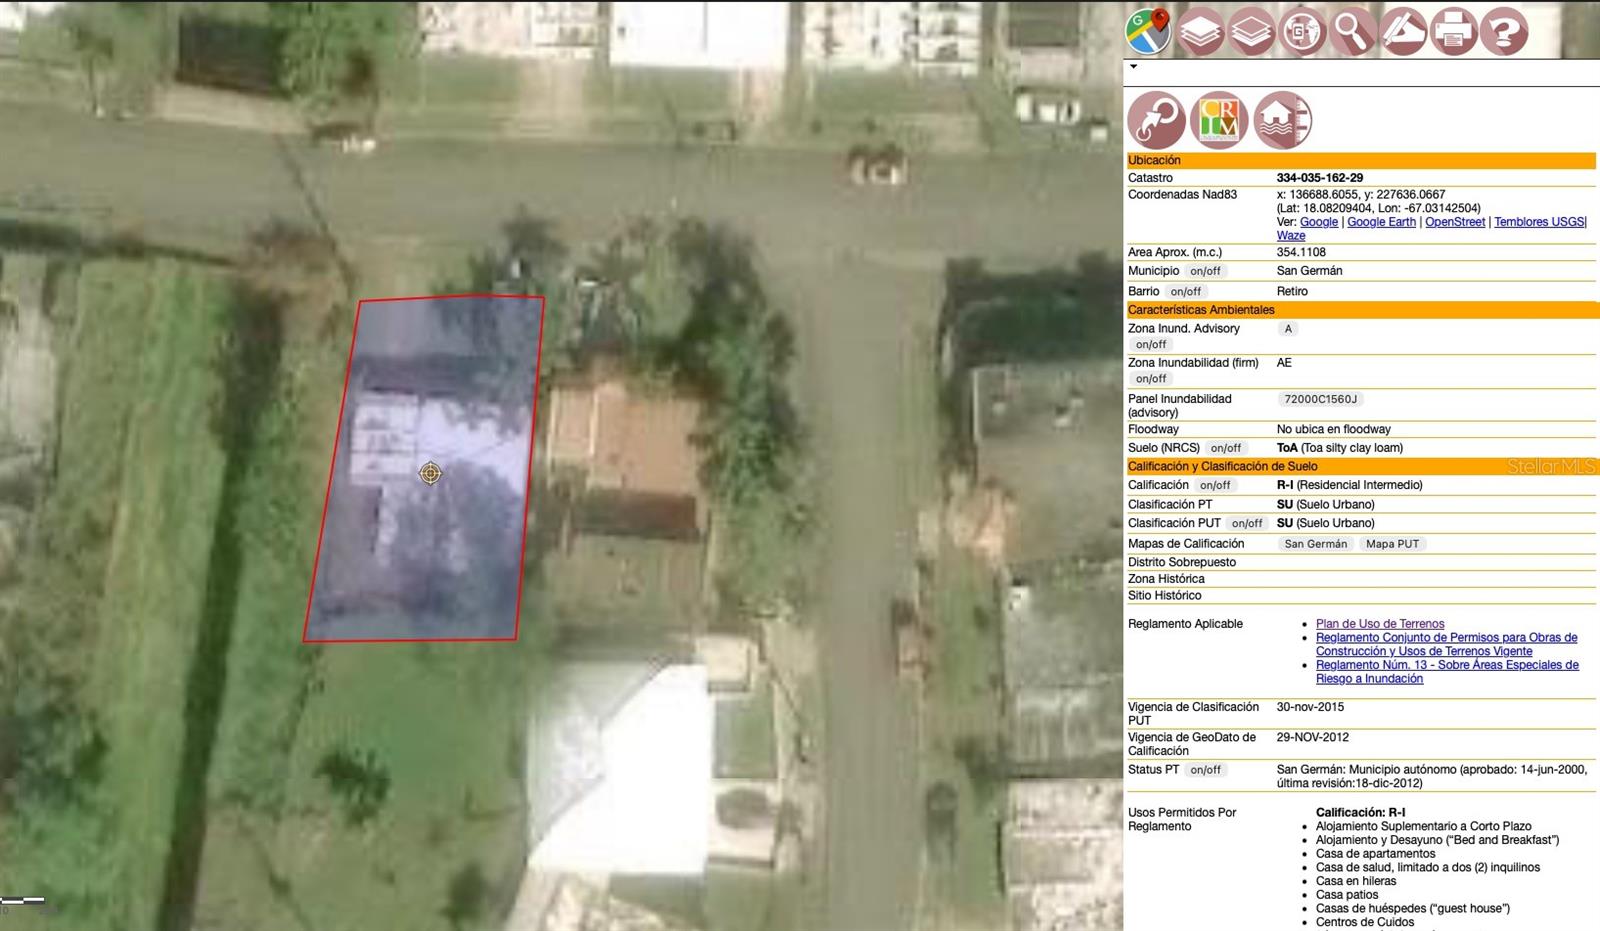
Task: Expand the small dropdown arrow under toolbar
Action: pos(1133,67)
